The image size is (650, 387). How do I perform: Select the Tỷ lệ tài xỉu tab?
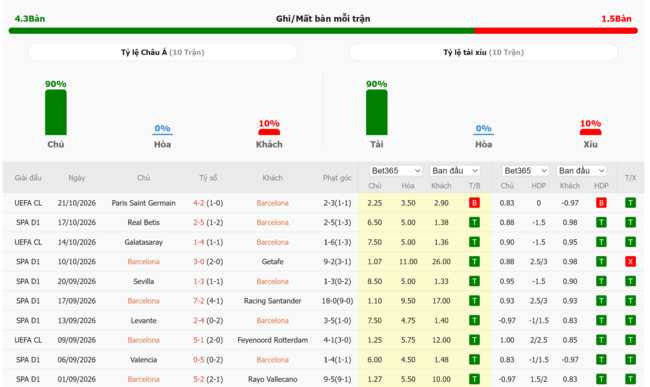point(483,52)
